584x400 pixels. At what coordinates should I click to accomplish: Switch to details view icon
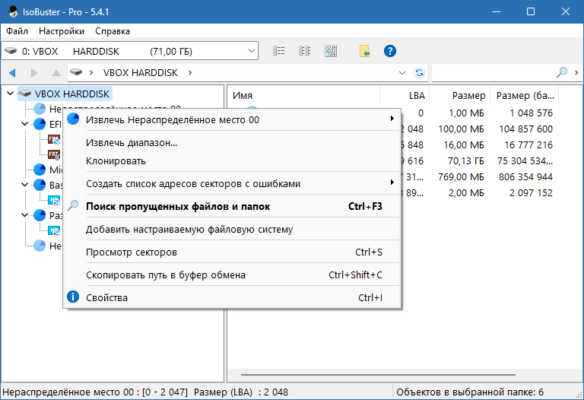point(305,51)
